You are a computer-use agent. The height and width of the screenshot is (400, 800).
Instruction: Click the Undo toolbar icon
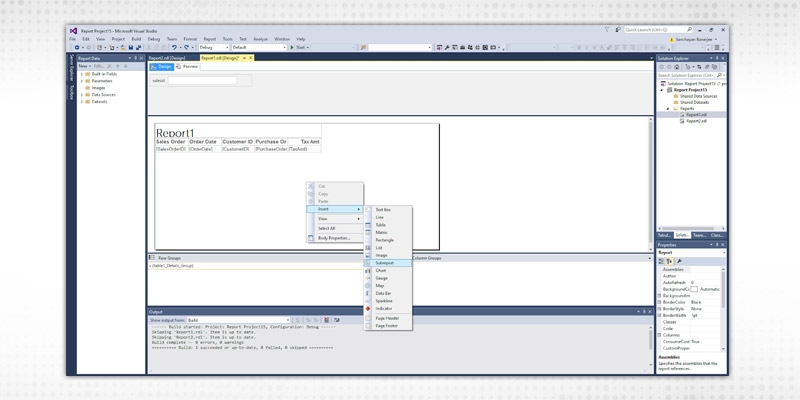(x=174, y=47)
